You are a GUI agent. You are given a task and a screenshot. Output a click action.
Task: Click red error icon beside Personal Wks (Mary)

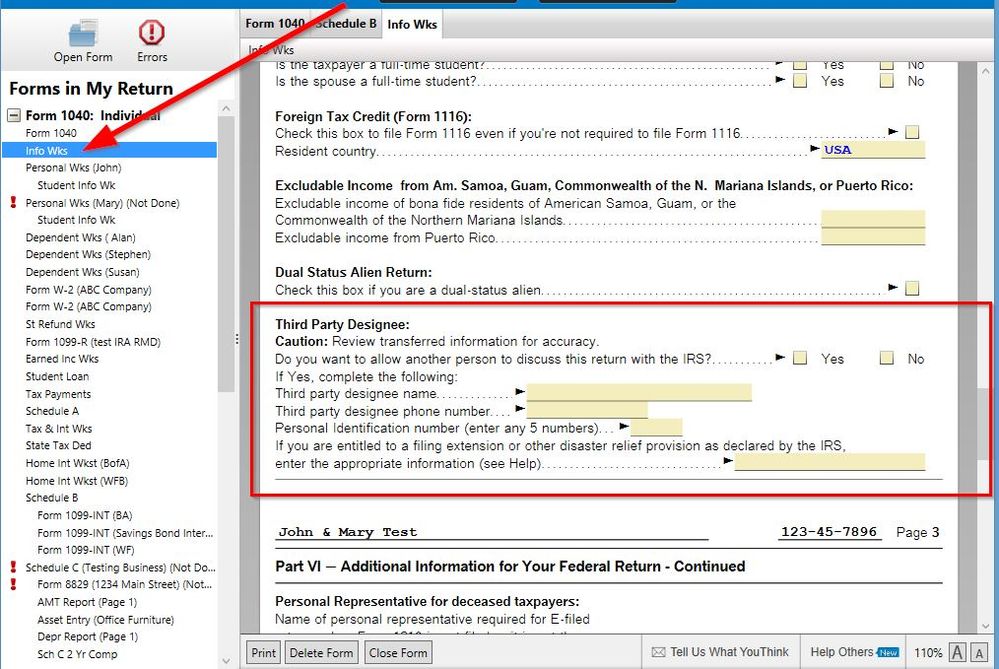[x=13, y=203]
